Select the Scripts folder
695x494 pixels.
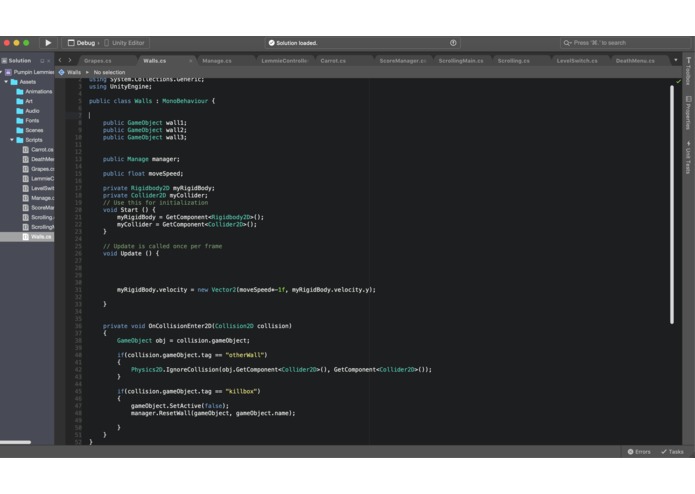tap(33, 140)
